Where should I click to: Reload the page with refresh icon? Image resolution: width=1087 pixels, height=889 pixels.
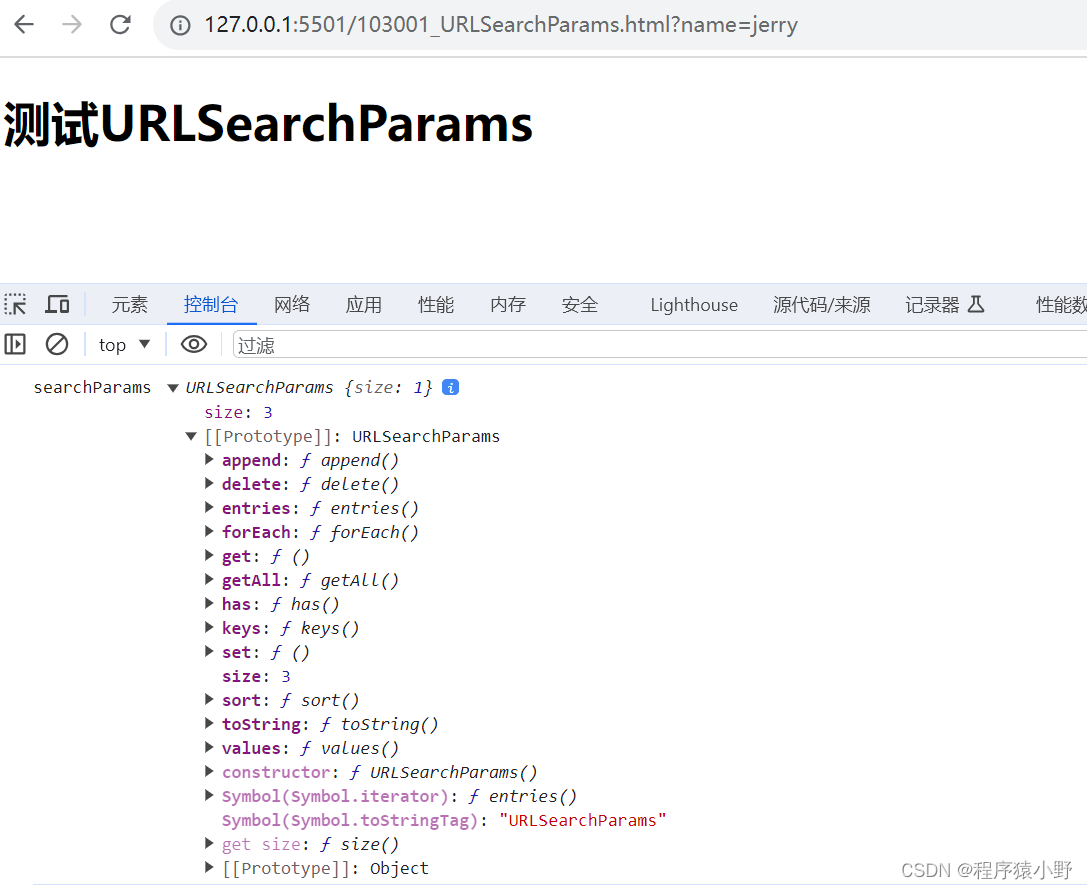pos(120,25)
